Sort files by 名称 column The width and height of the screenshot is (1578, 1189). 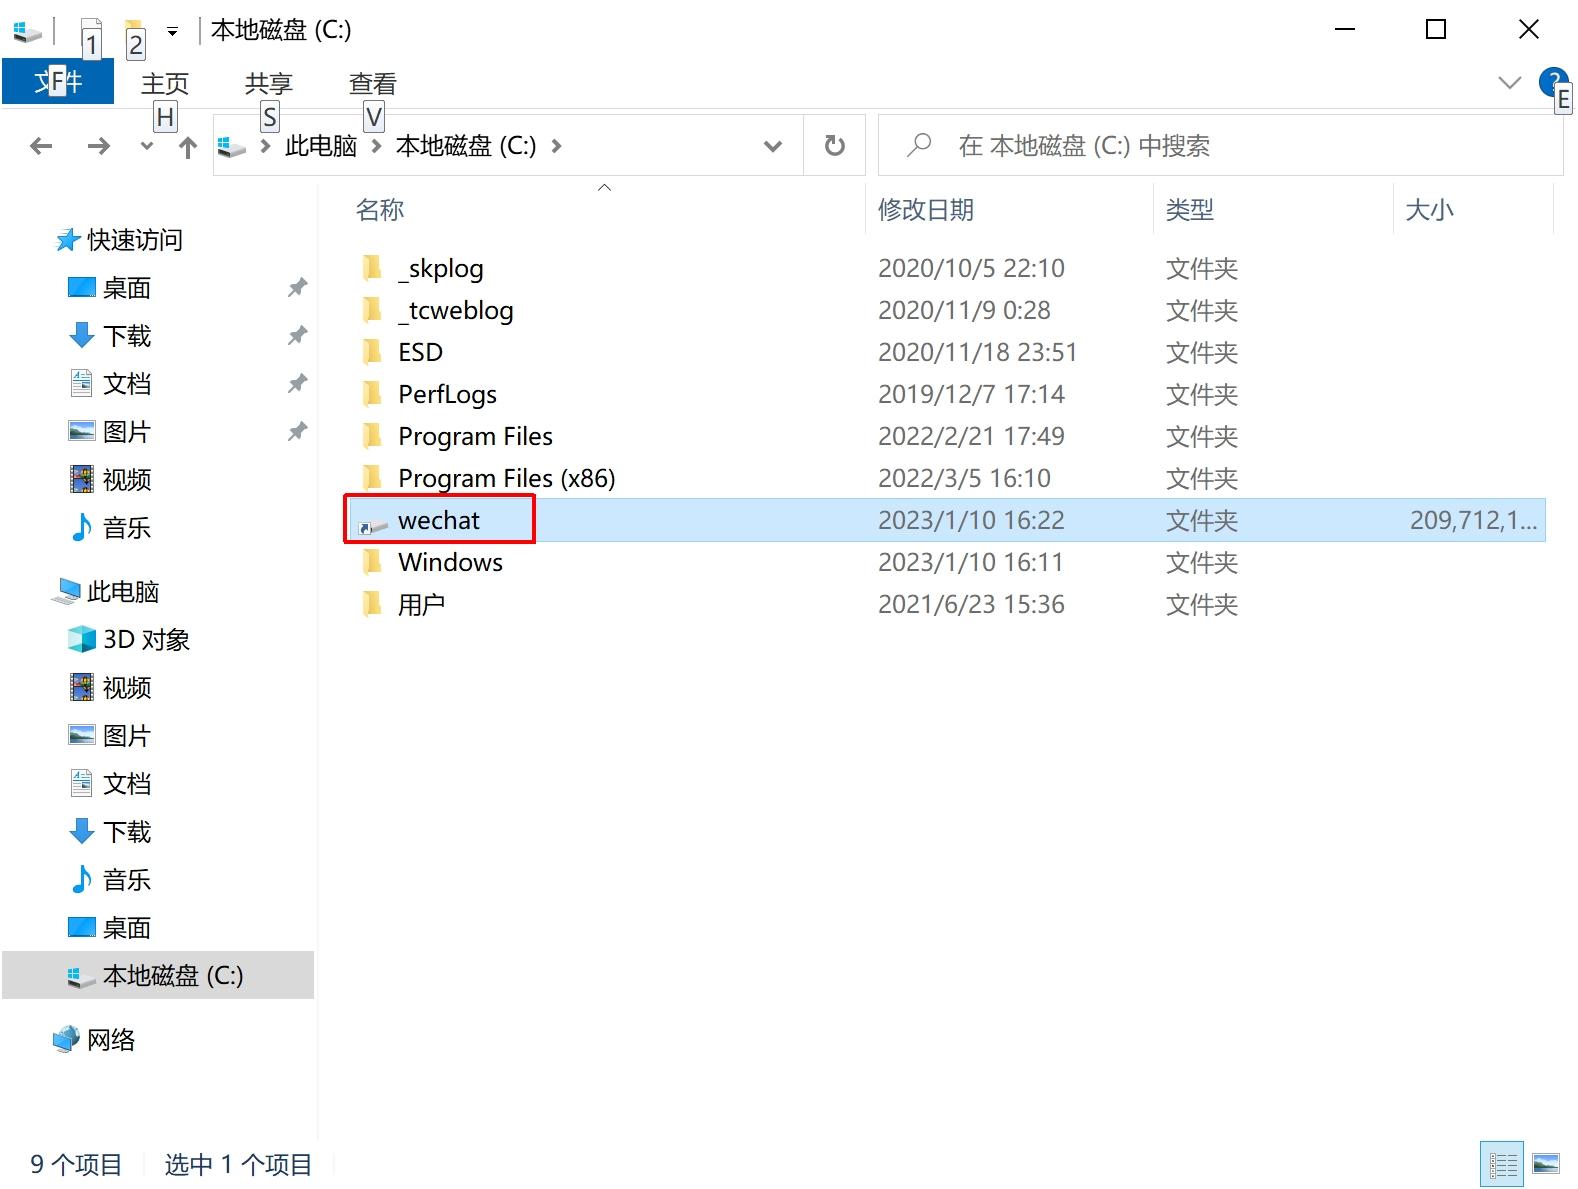coord(380,210)
